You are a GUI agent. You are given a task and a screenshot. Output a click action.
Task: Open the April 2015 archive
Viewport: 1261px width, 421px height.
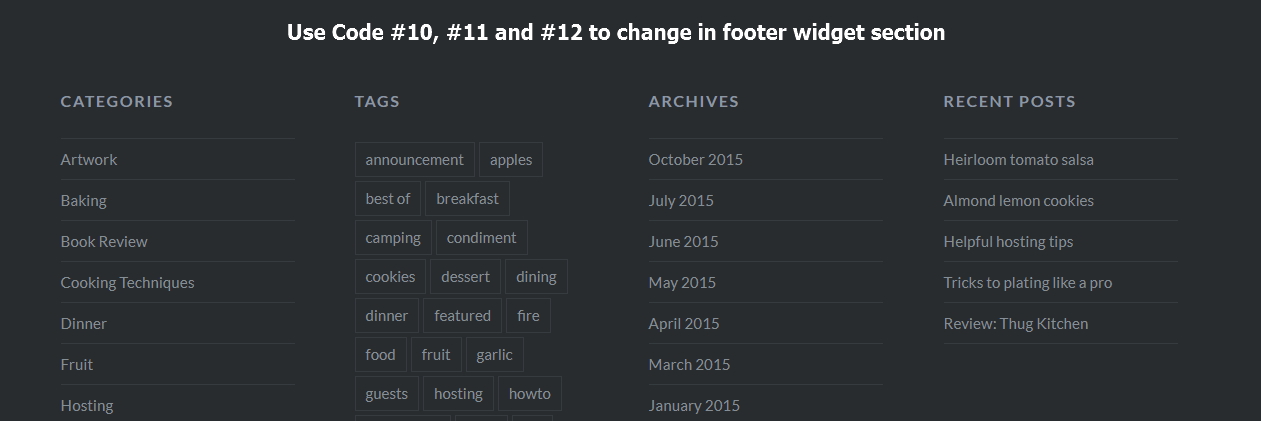683,323
